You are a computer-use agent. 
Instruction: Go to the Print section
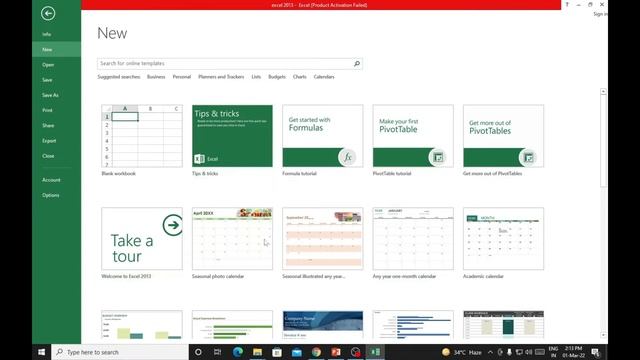(x=47, y=110)
